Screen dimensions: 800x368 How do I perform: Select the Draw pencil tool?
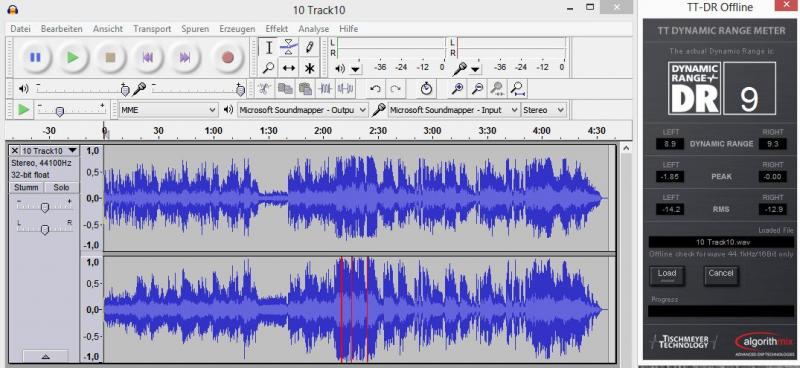tap(309, 47)
